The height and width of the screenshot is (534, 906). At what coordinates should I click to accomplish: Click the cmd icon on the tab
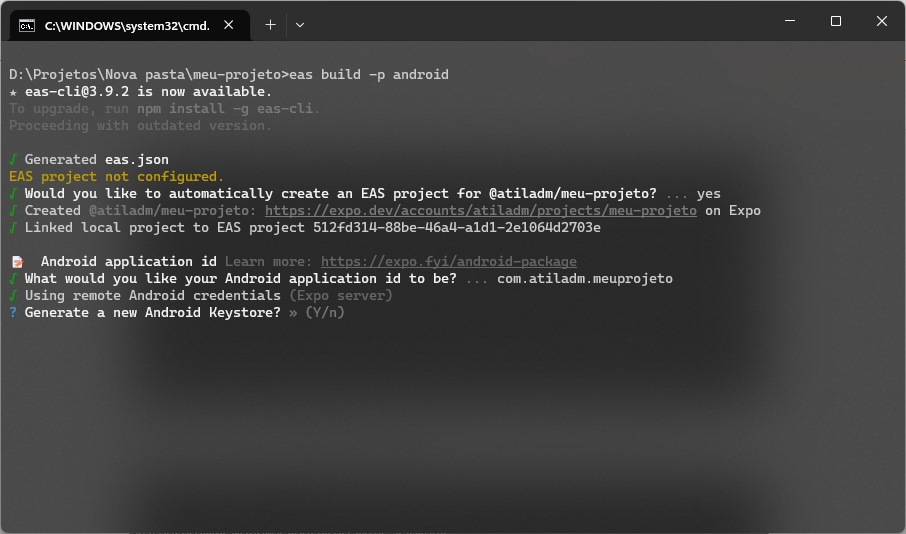click(27, 25)
